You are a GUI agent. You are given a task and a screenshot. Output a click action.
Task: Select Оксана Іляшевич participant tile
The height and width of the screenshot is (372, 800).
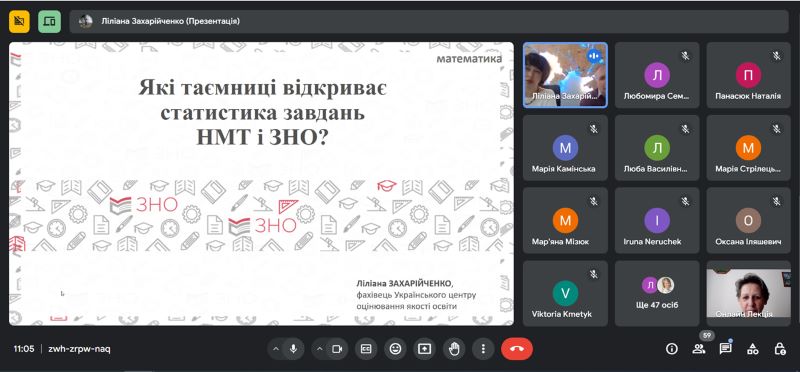click(748, 220)
